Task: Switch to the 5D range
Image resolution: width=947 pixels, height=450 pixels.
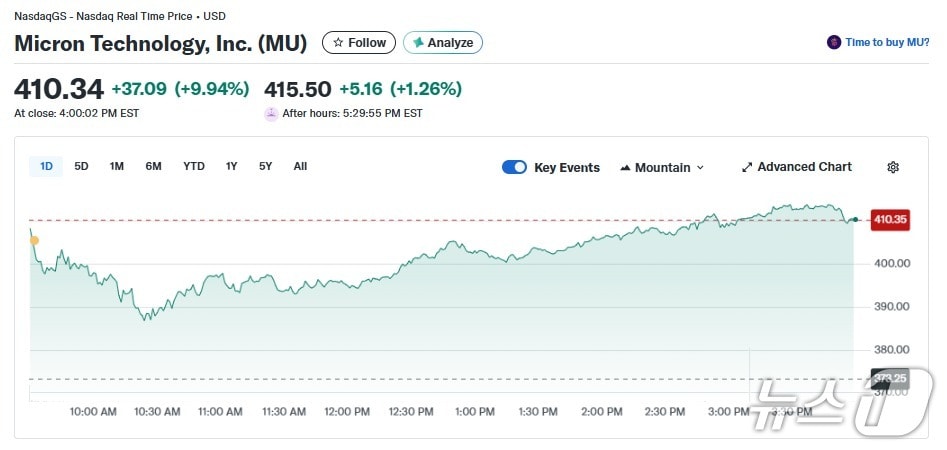Action: pos(81,166)
